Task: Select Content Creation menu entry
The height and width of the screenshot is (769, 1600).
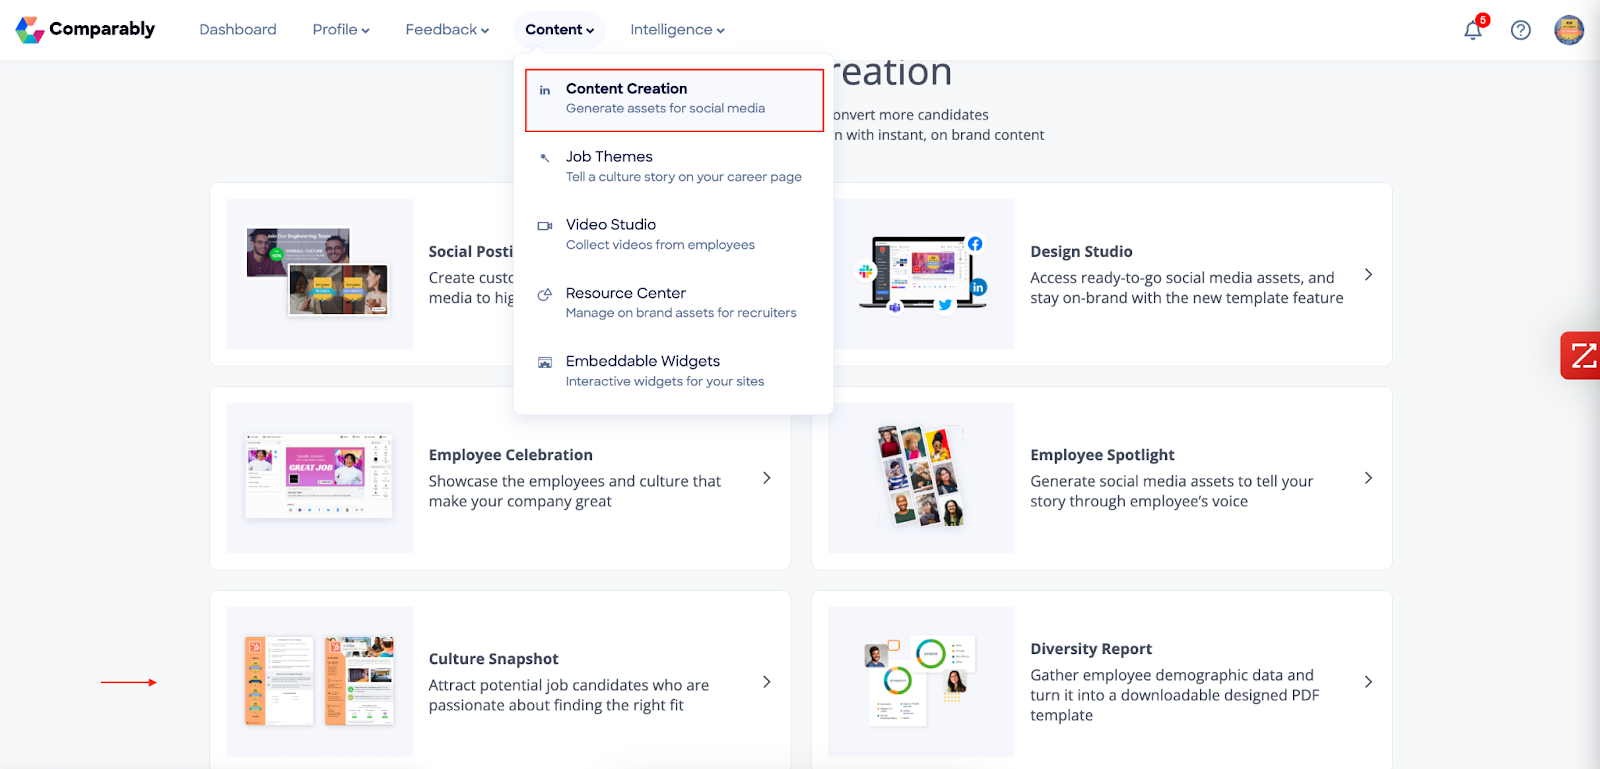Action: 674,100
